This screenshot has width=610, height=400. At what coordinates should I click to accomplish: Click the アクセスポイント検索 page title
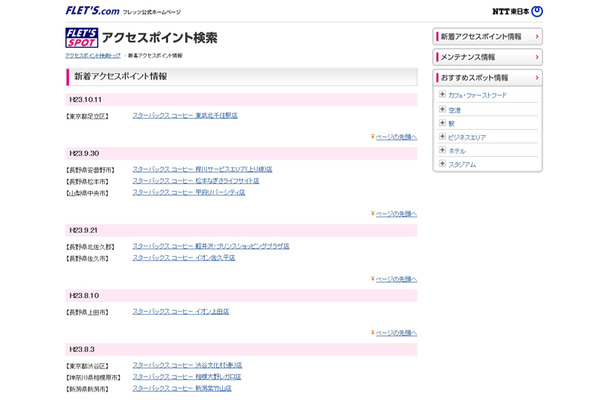coord(160,38)
